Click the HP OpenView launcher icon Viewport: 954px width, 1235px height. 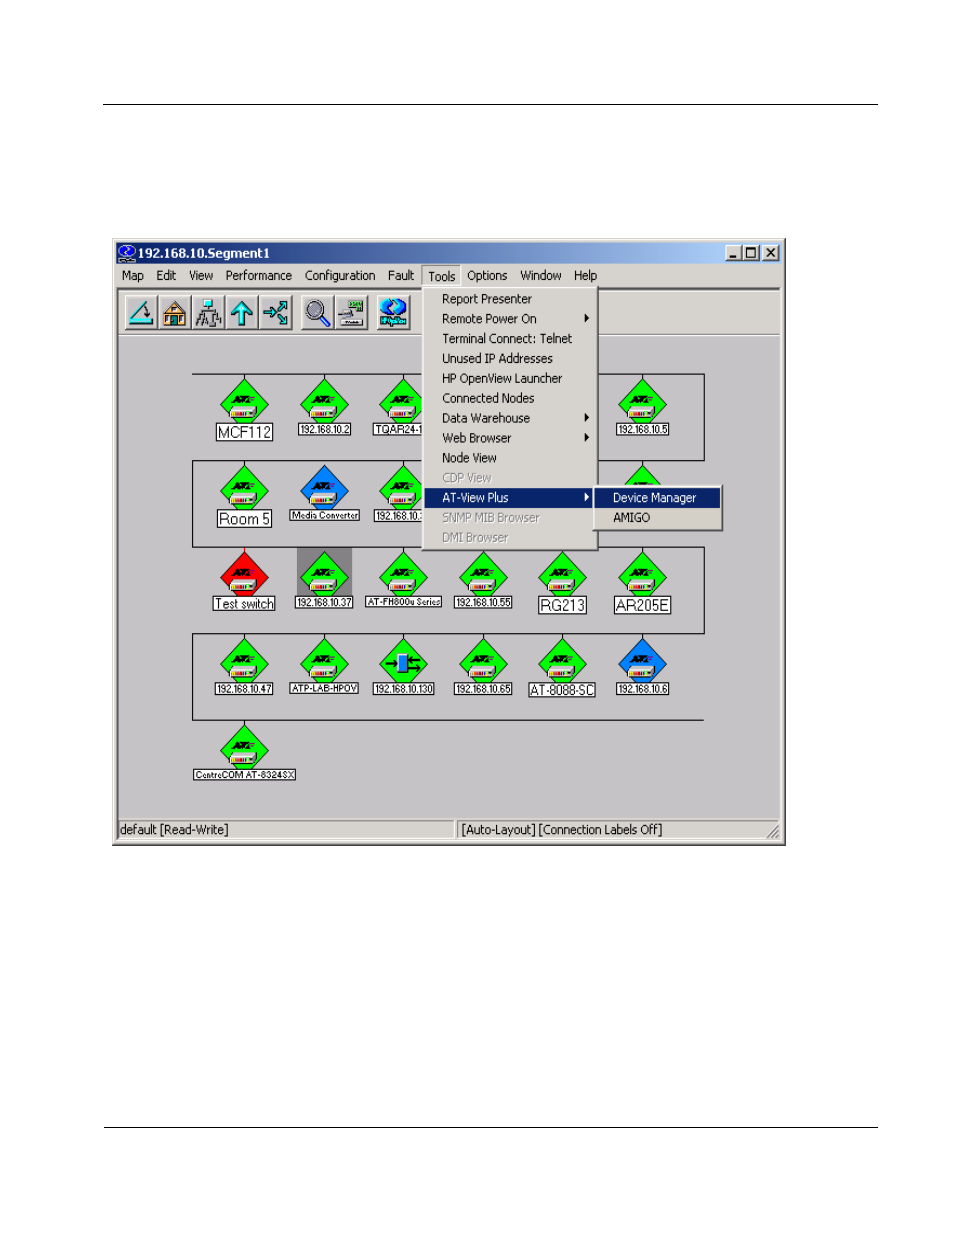click(x=393, y=313)
